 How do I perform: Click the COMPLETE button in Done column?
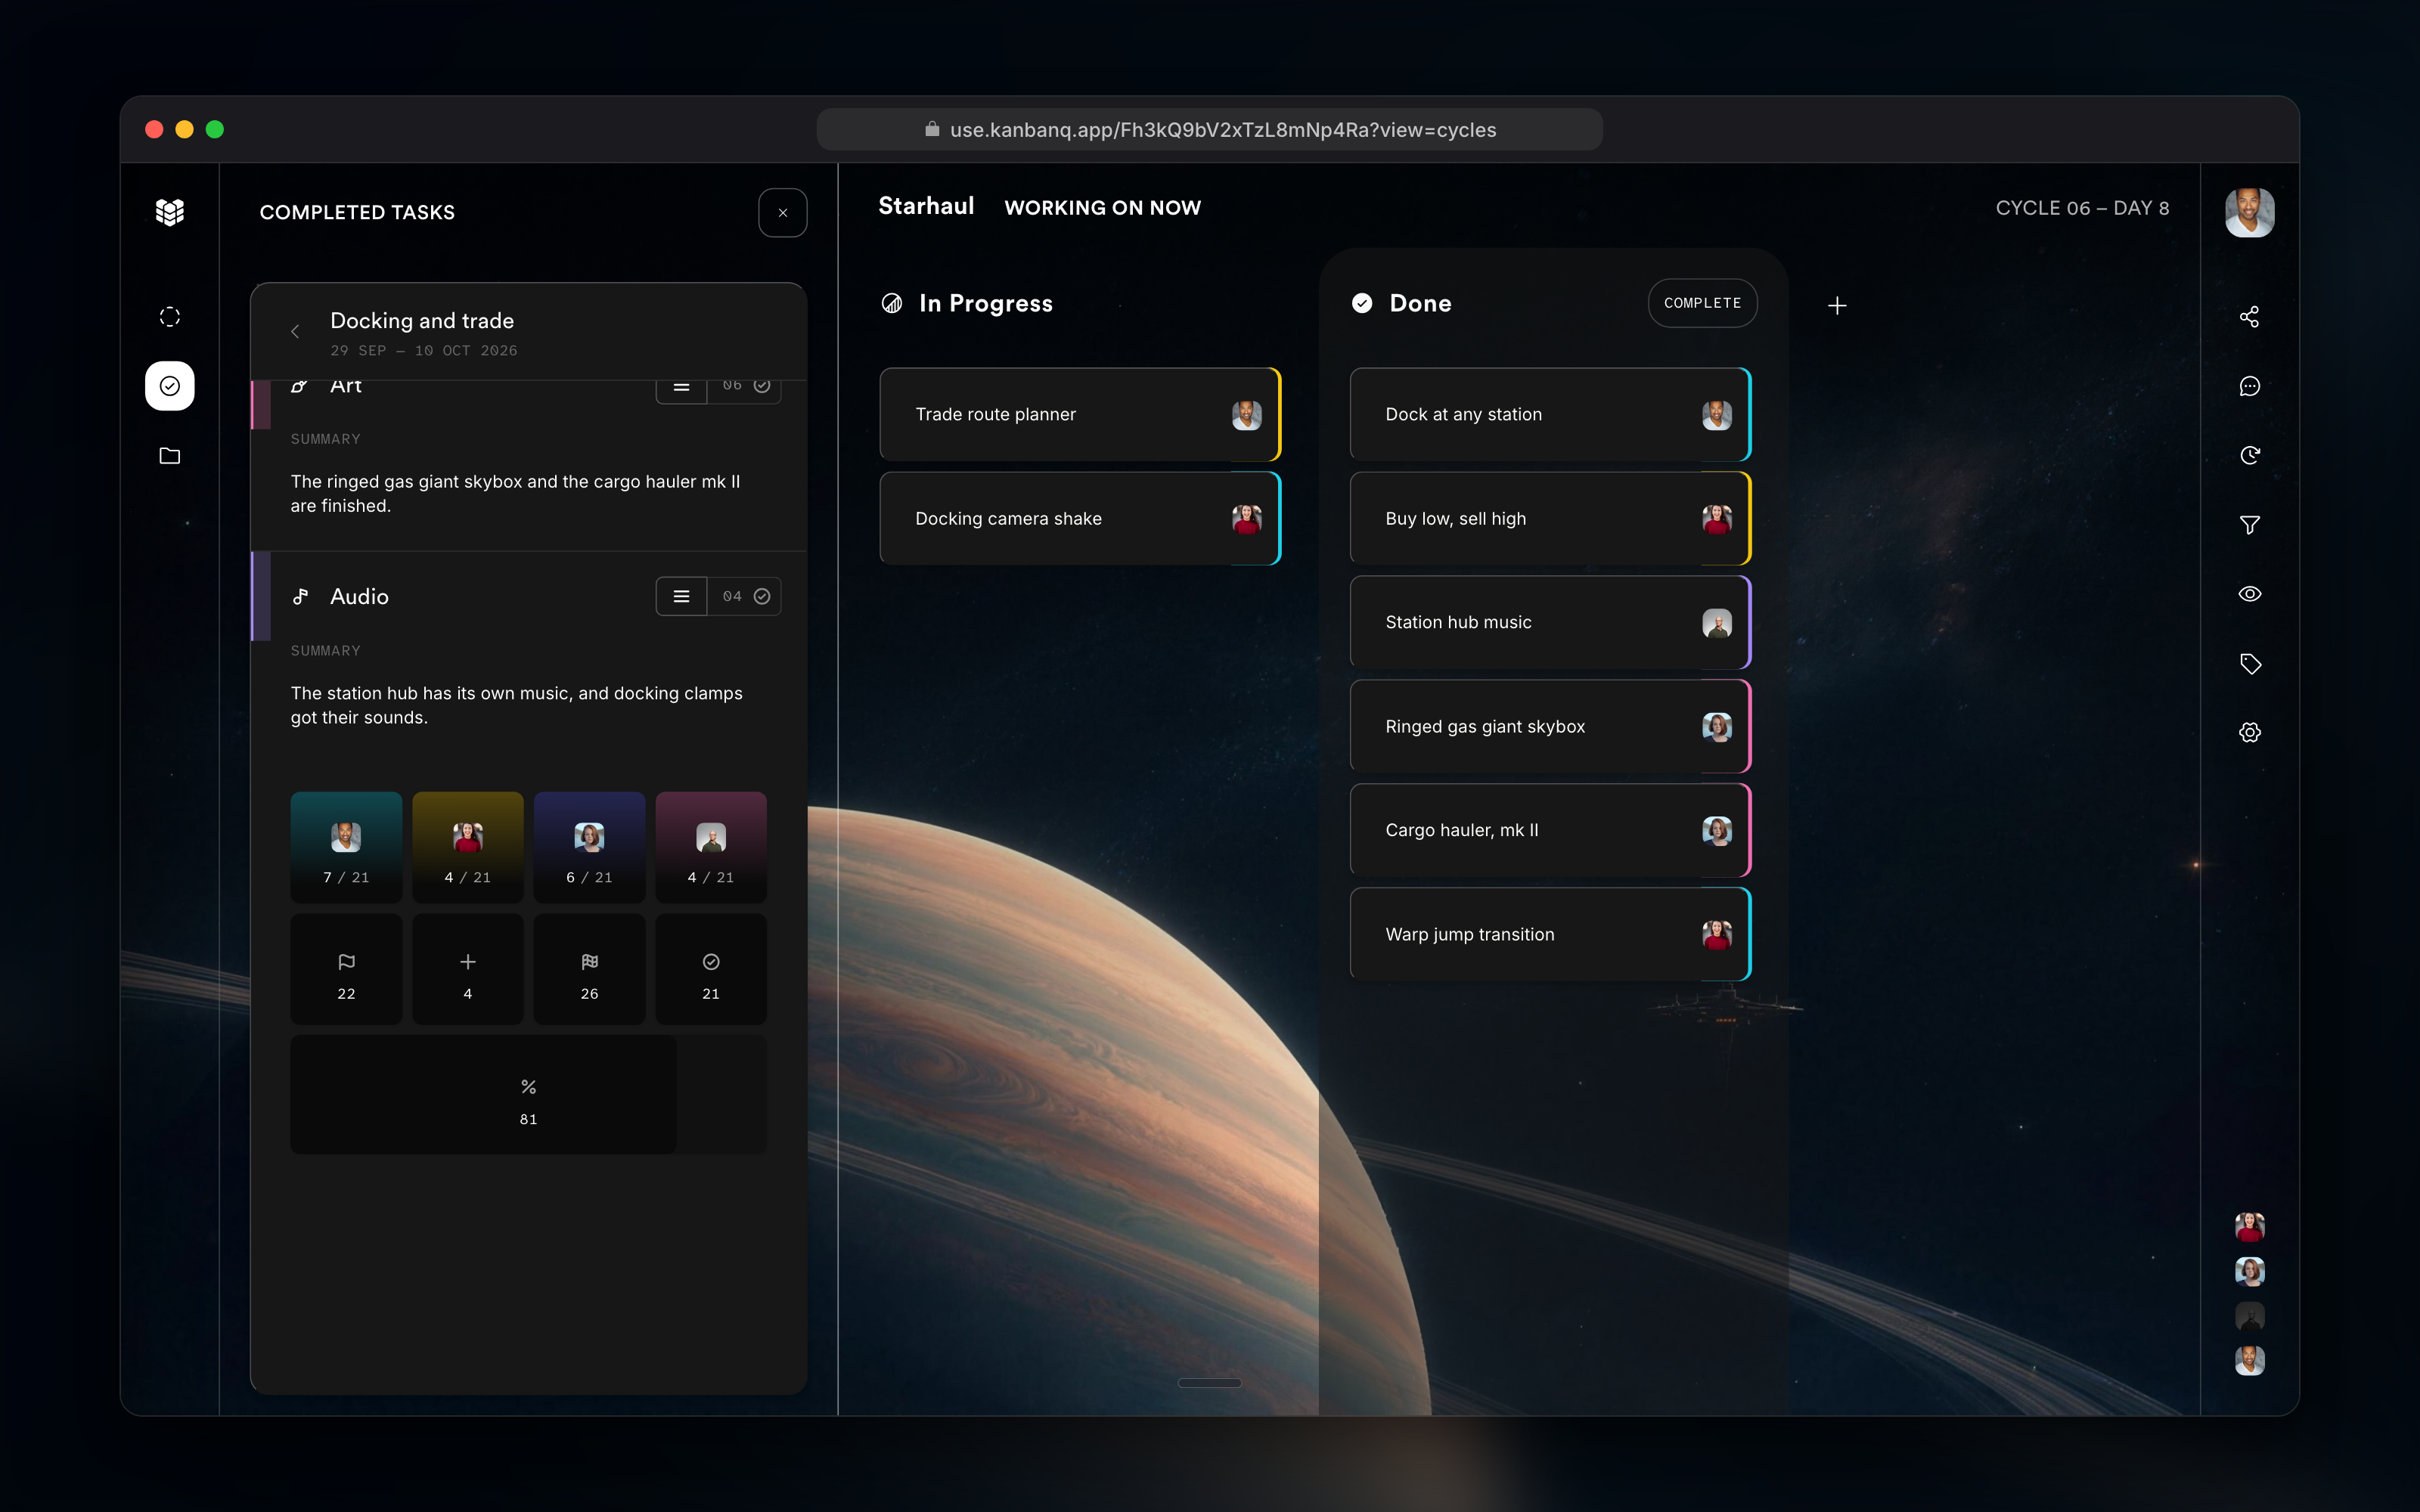click(x=1702, y=303)
